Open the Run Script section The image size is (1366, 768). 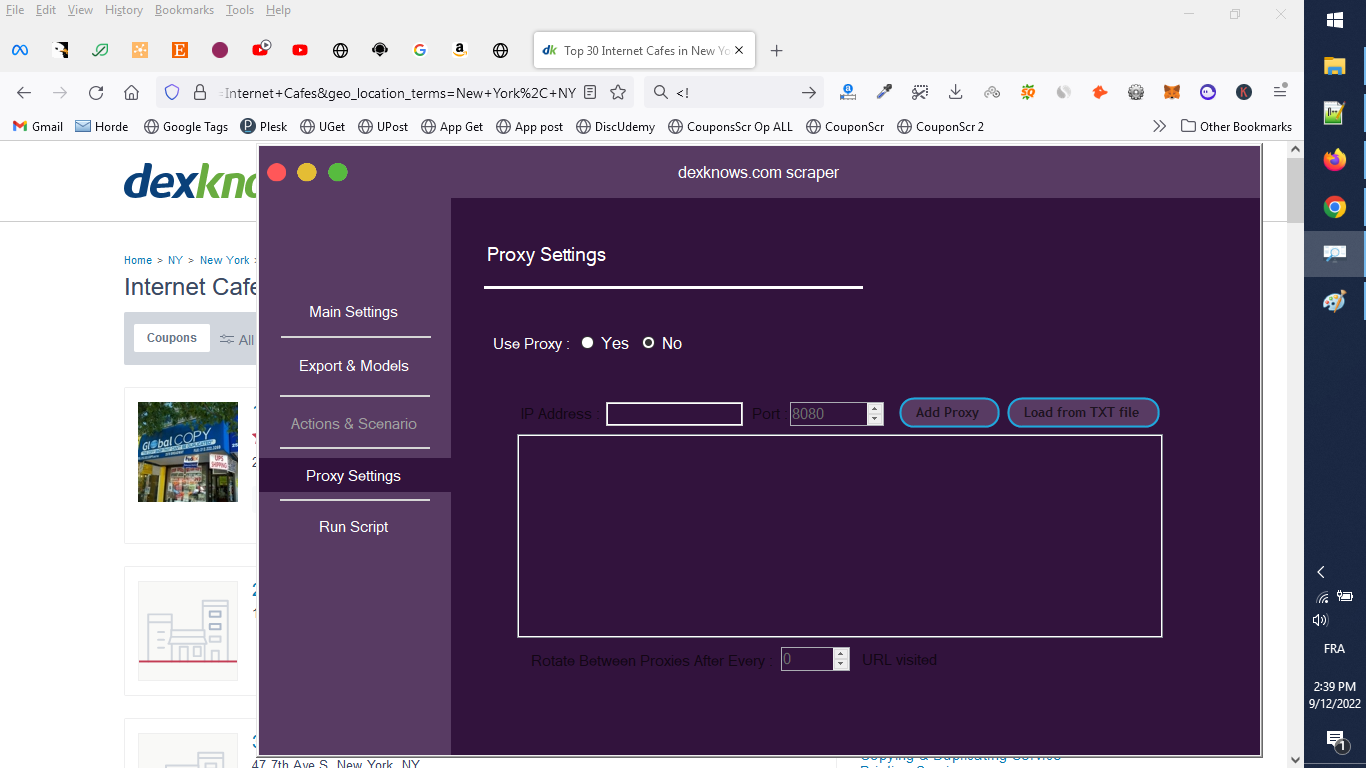(x=354, y=527)
